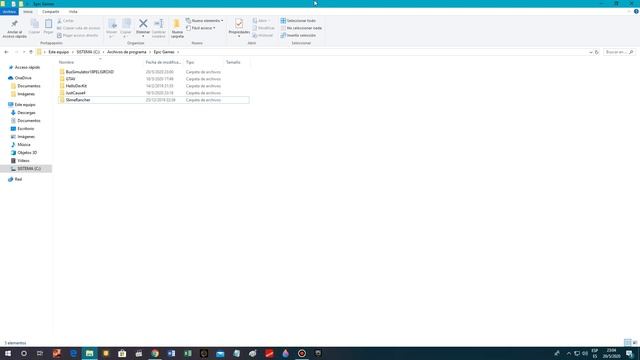
Task: Switch to the Inicio ribbon tab
Action: 28,11
